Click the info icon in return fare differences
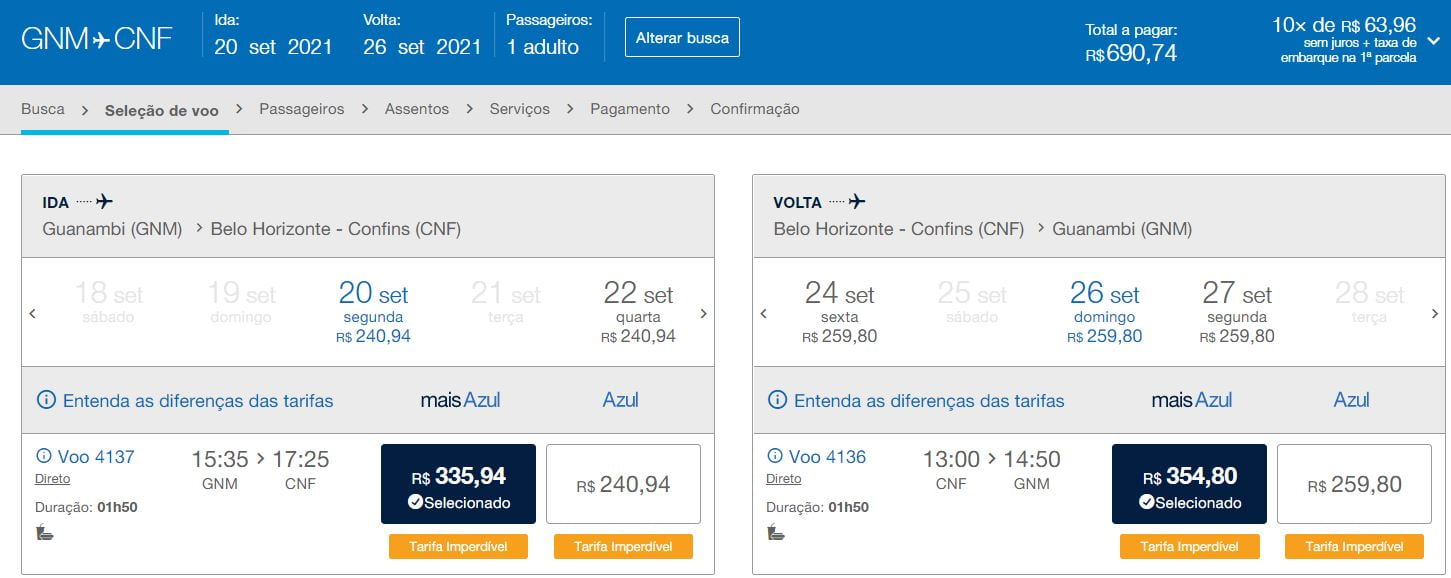This screenshot has height=578, width=1451. (777, 400)
